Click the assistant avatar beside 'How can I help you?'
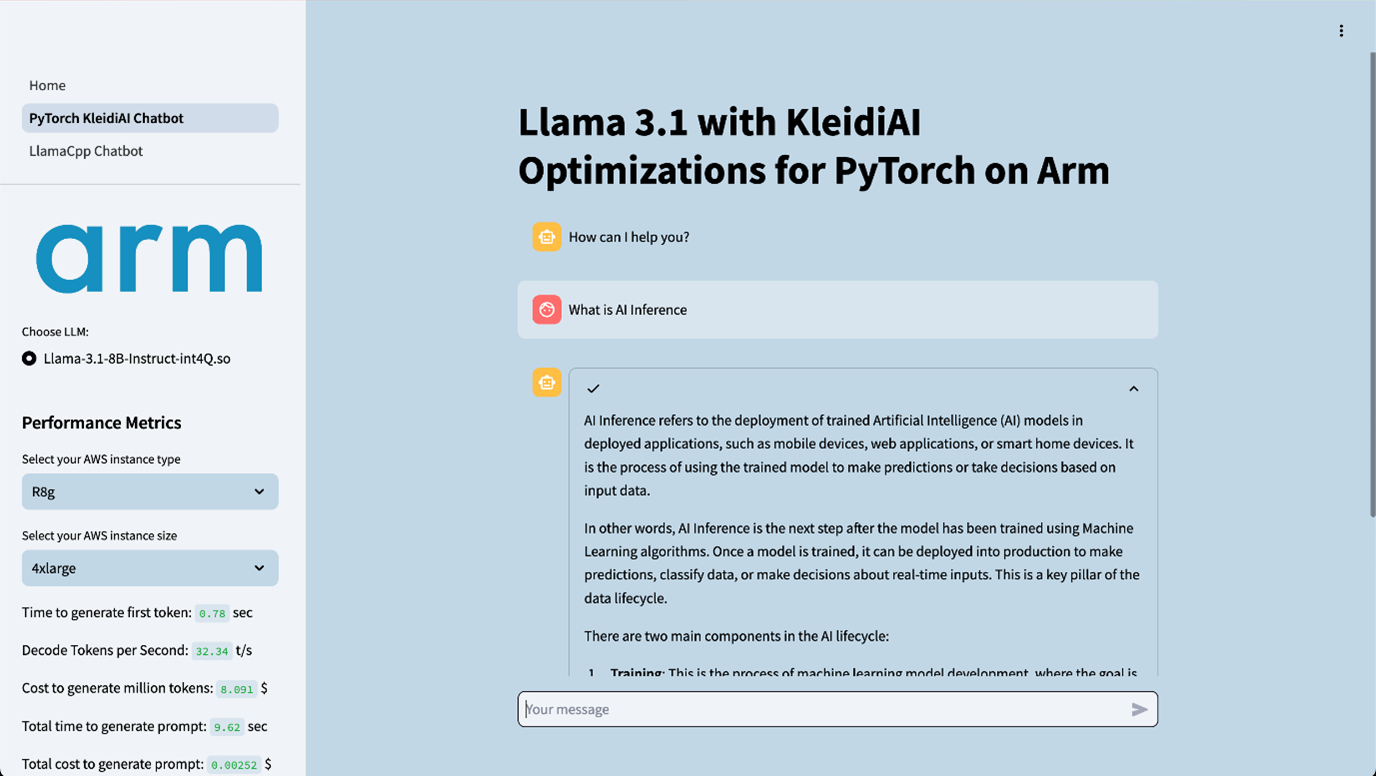This screenshot has width=1376, height=776. tap(546, 237)
